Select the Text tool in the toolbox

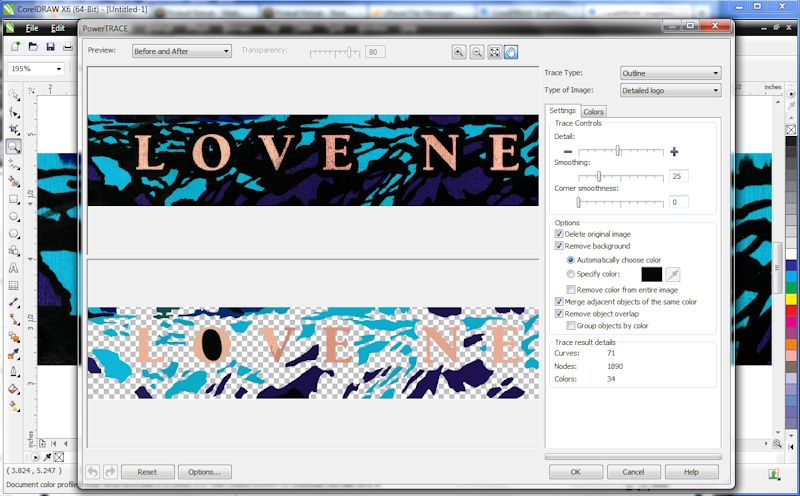pyautogui.click(x=14, y=268)
